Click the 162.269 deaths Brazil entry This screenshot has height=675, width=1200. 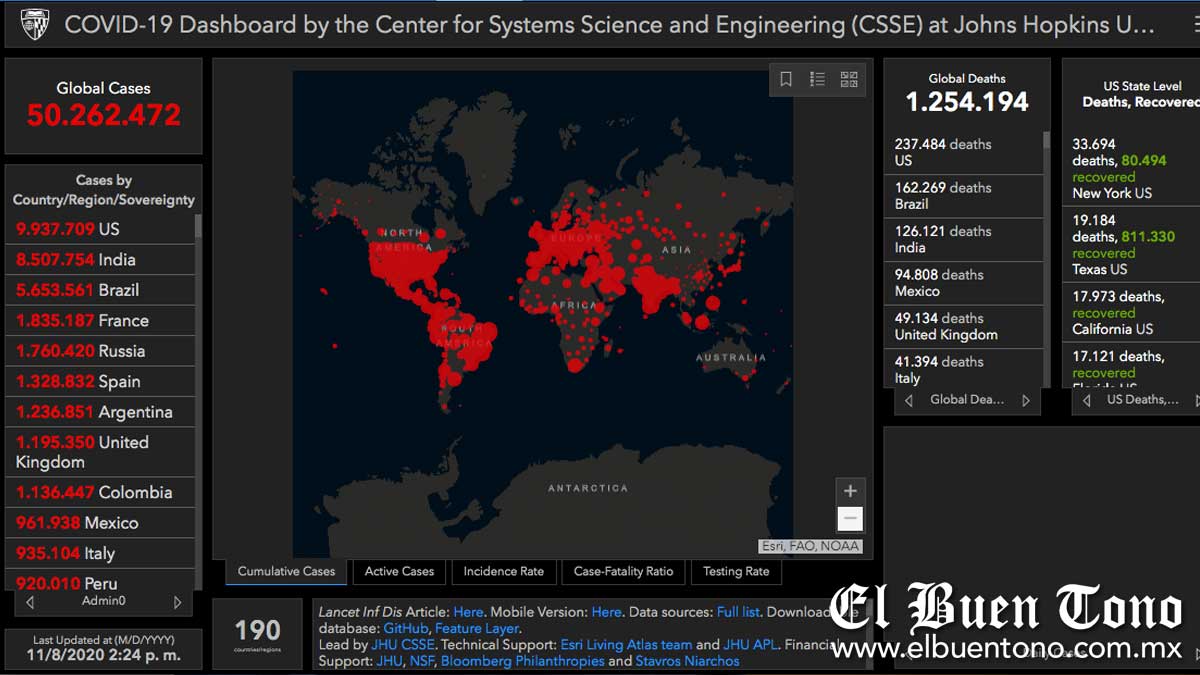point(964,196)
